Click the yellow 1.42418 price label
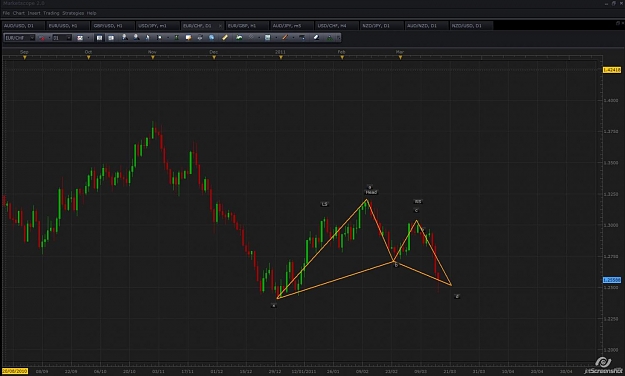The width and height of the screenshot is (625, 376). (x=612, y=70)
